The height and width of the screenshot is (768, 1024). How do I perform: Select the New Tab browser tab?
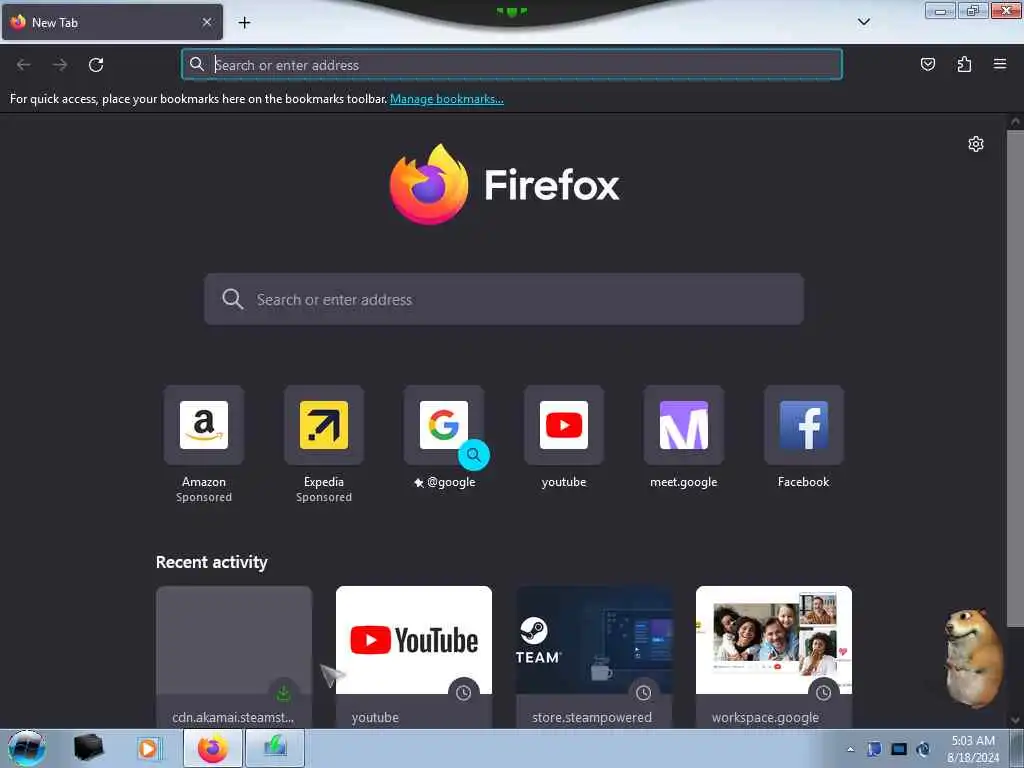tap(112, 22)
